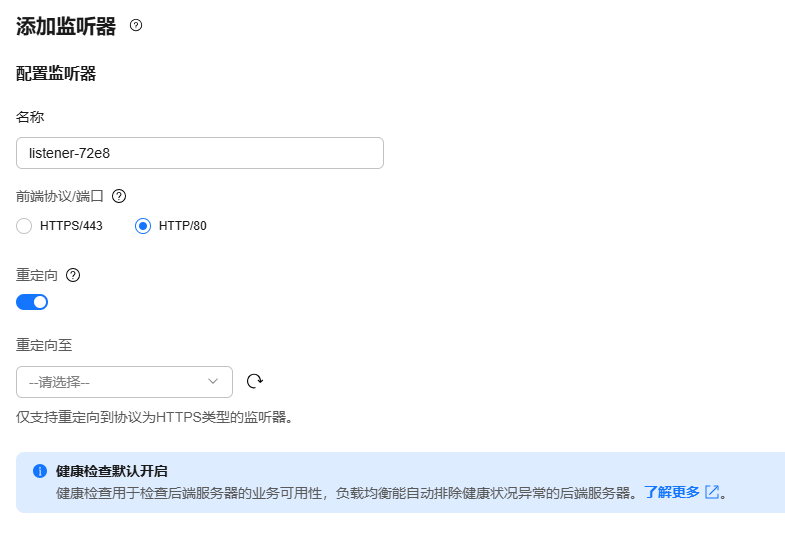The height and width of the screenshot is (542, 785).
Task: Open the 了解更多 link
Action: tap(671, 492)
